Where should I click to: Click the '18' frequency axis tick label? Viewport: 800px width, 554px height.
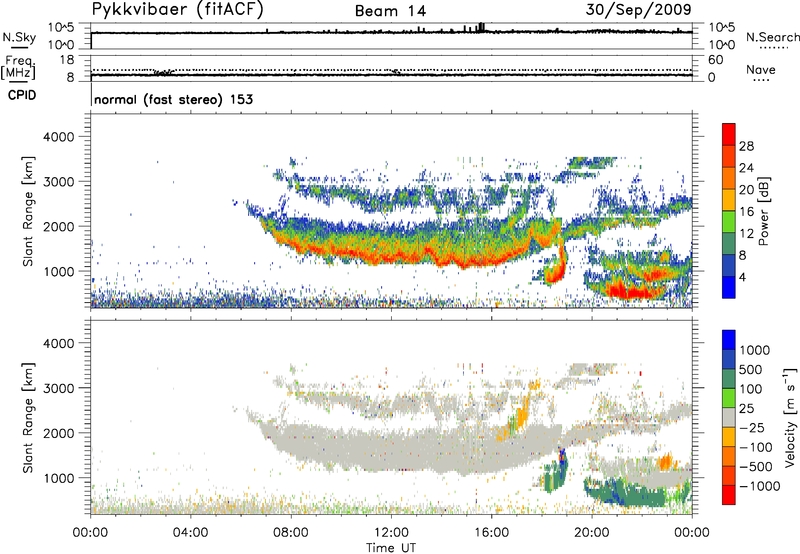[67, 60]
